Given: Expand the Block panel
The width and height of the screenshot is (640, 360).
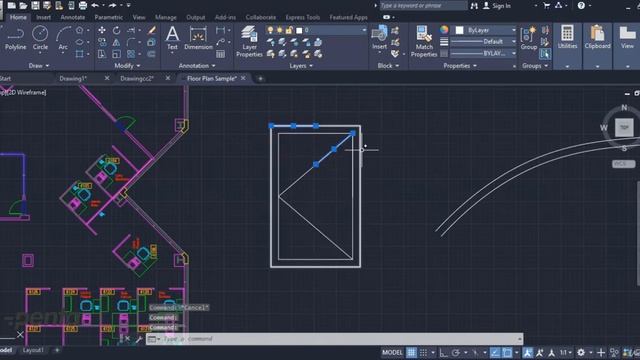Looking at the screenshot, I should (388, 65).
